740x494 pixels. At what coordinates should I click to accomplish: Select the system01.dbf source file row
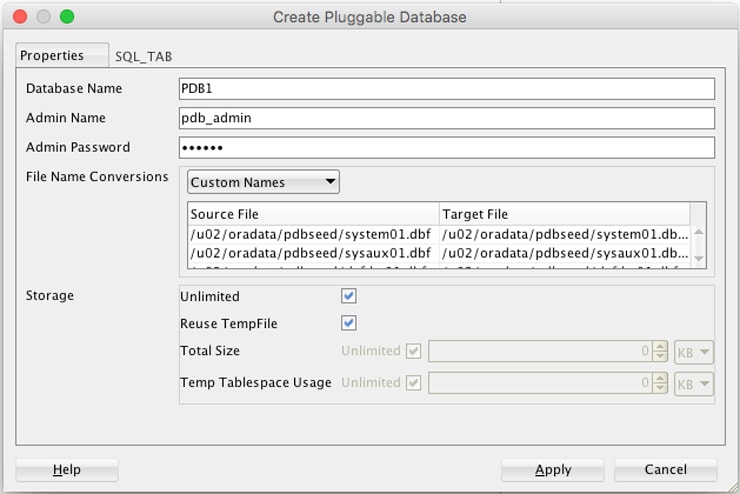pos(312,233)
